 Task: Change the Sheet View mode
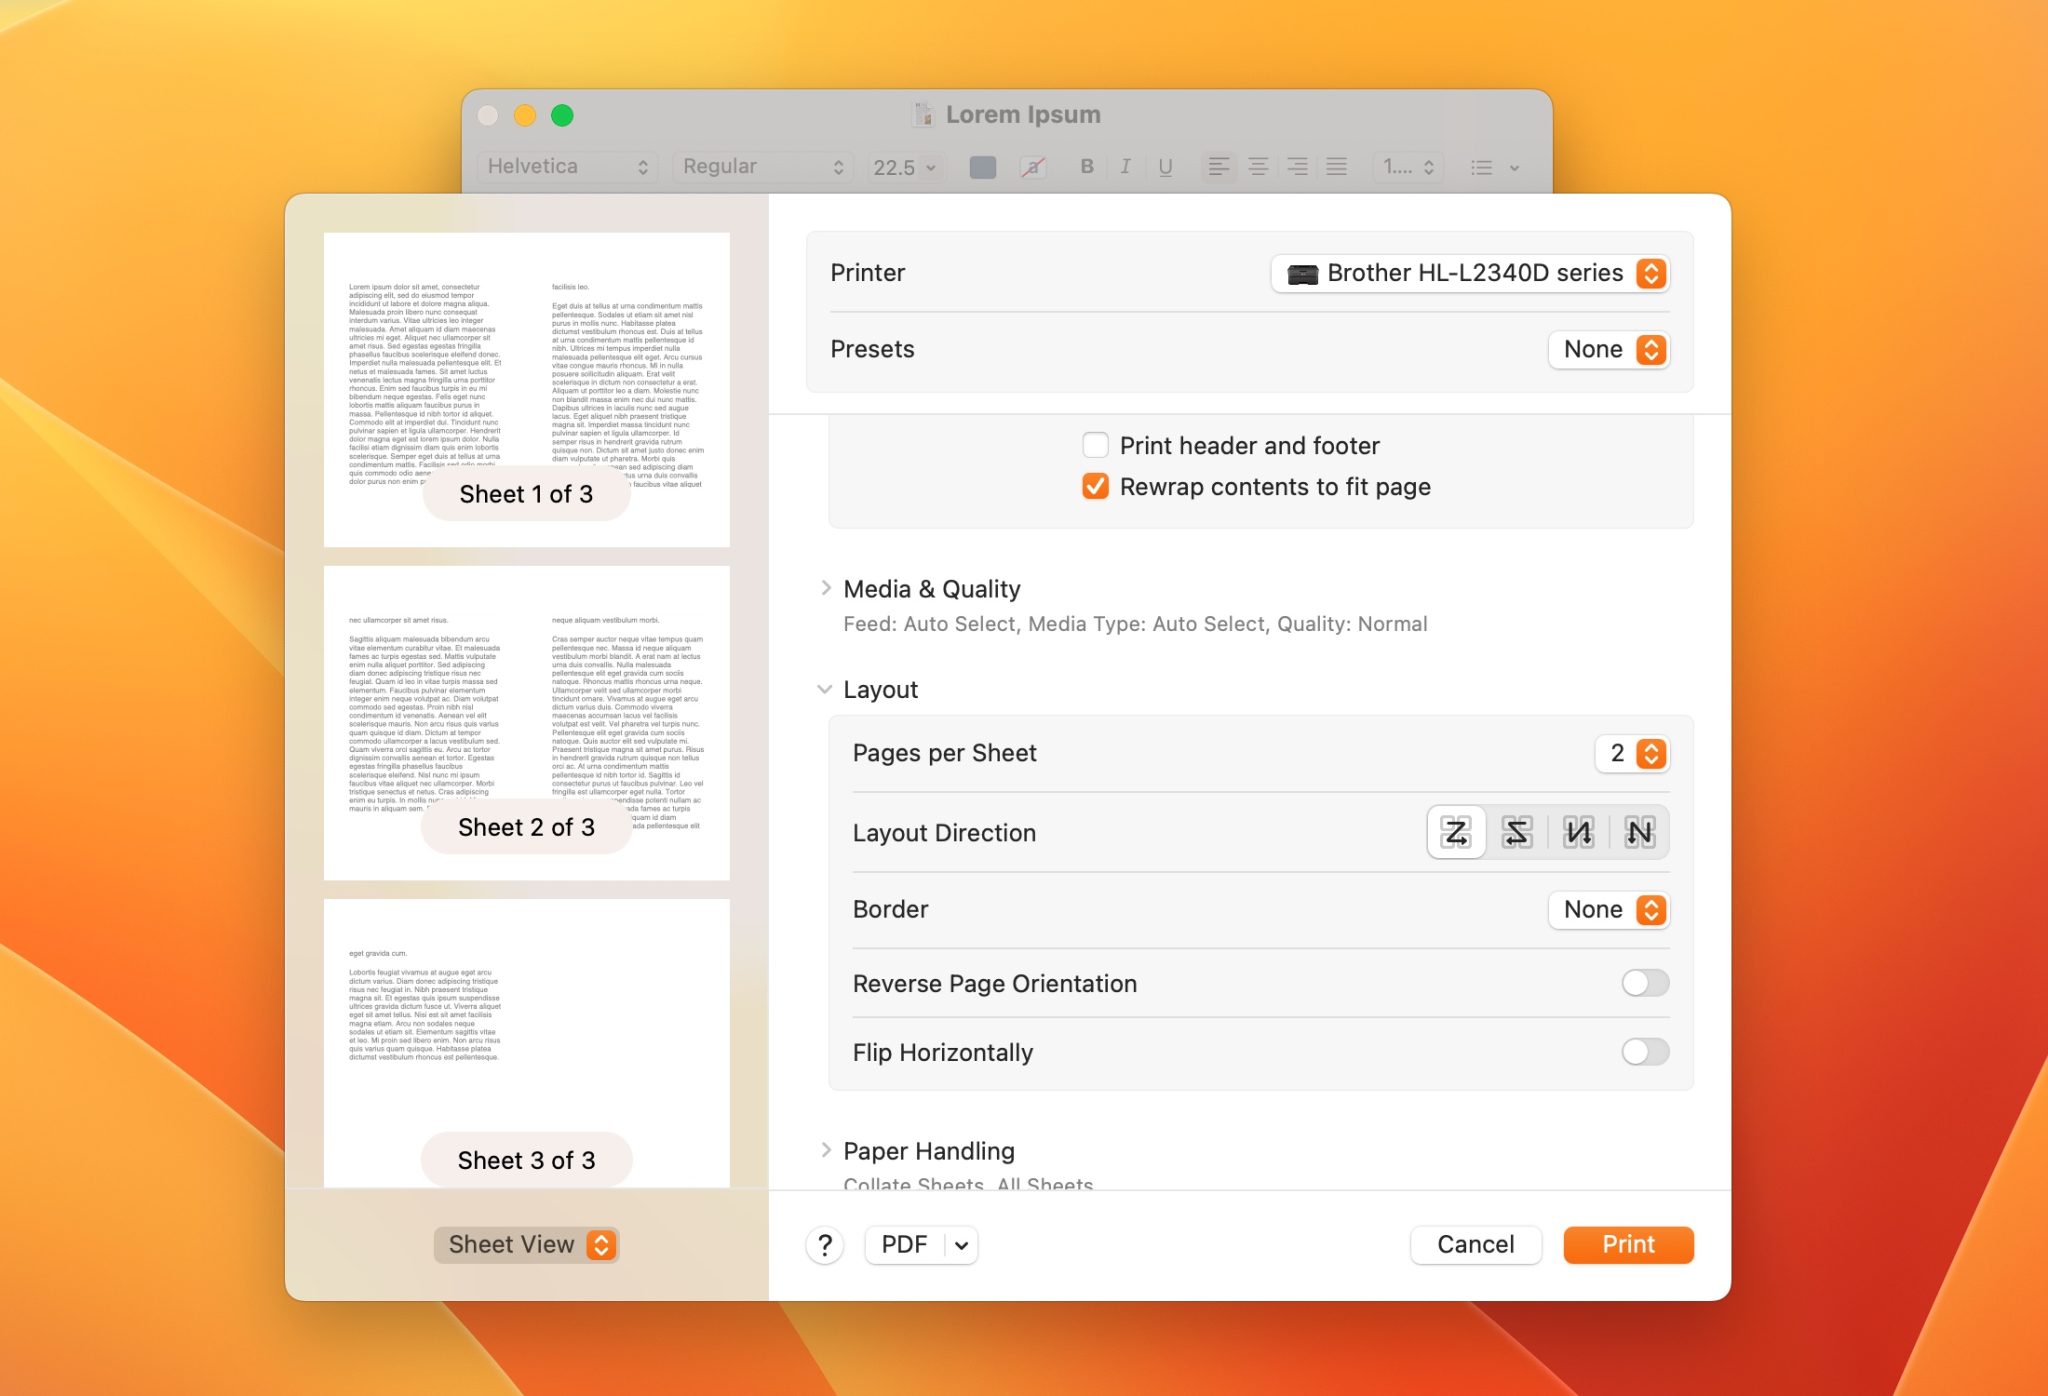coord(527,1244)
